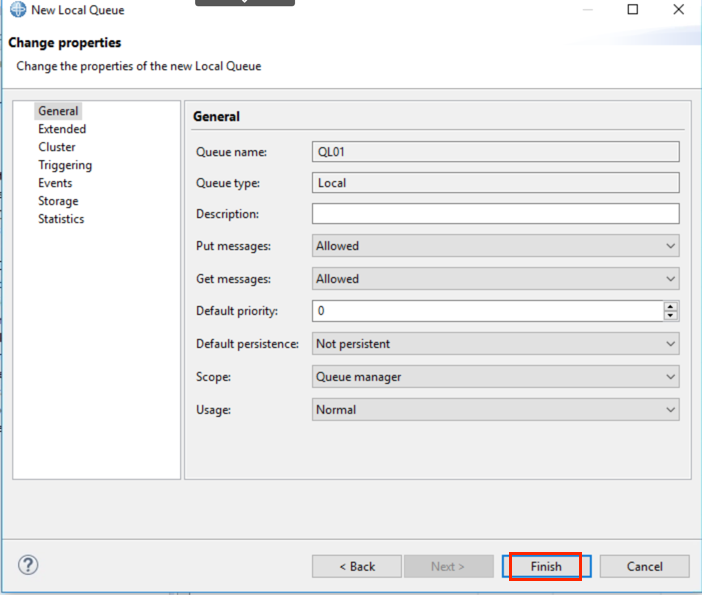Open the Get messages dropdown
The image size is (702, 595).
point(496,279)
